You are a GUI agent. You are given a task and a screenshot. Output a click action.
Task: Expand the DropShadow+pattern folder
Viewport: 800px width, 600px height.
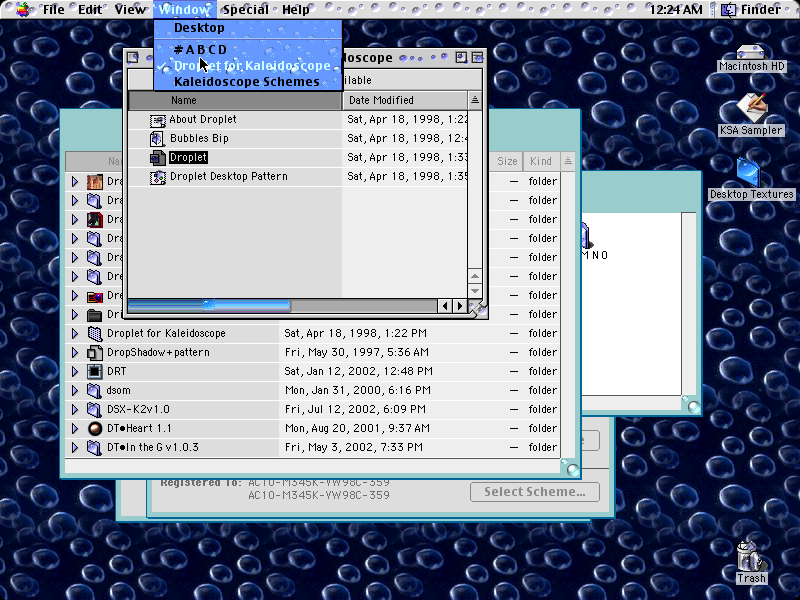[74, 353]
